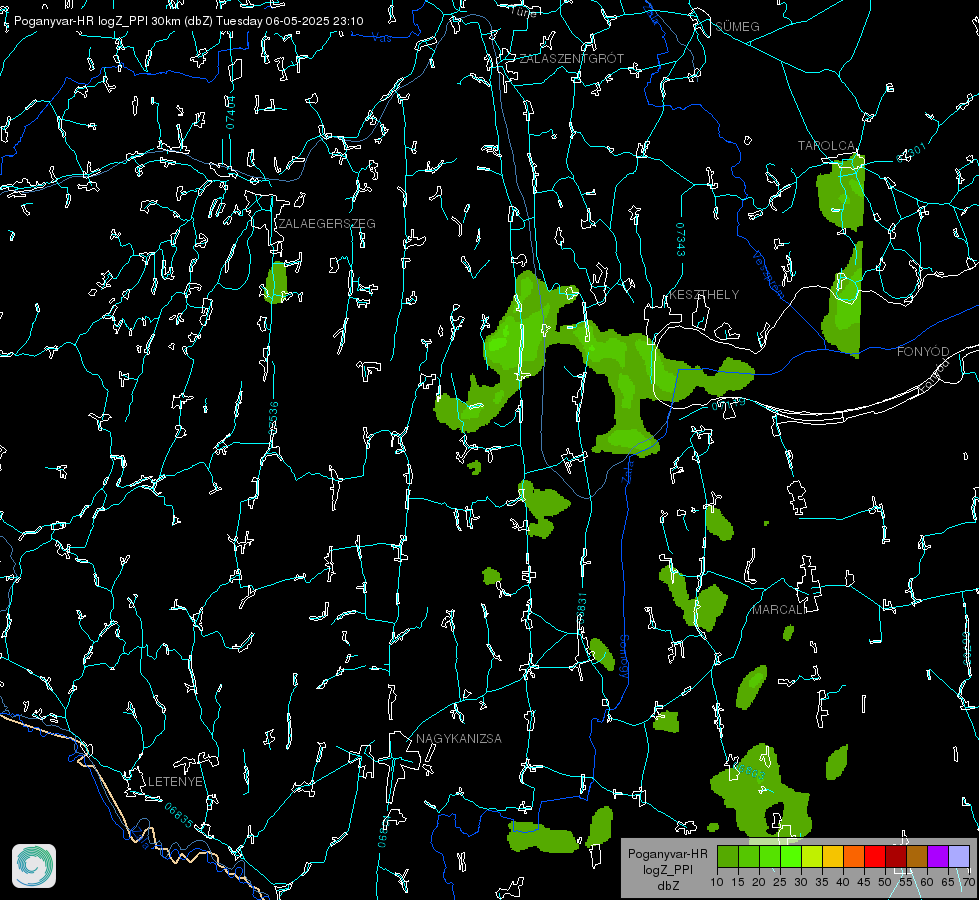The image size is (979, 900).
Task: Click the logZ_PPI label in legend
Action: [667, 869]
